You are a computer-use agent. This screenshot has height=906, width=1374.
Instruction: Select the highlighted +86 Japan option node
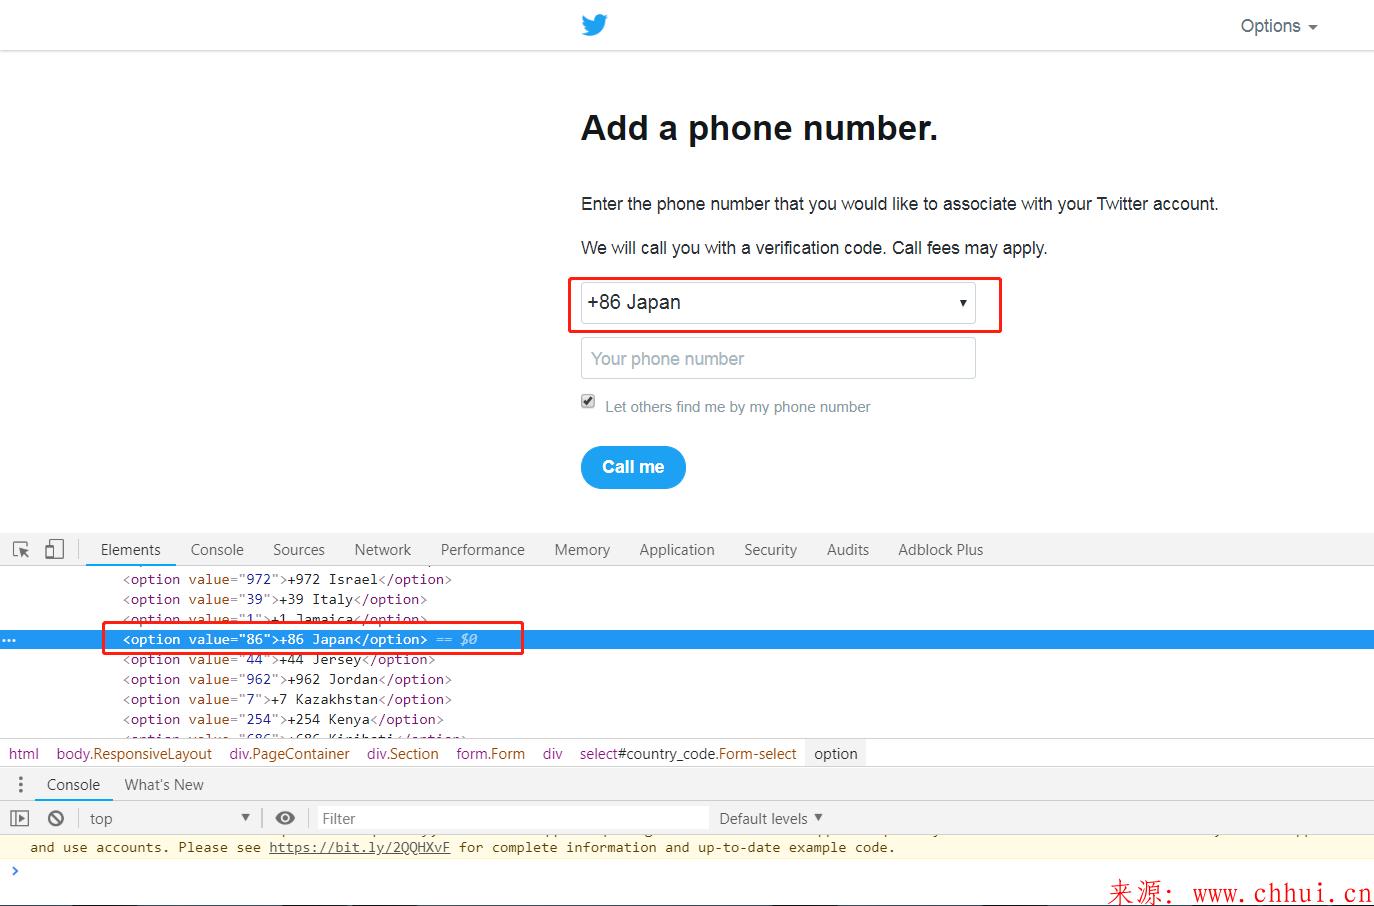tap(275, 639)
